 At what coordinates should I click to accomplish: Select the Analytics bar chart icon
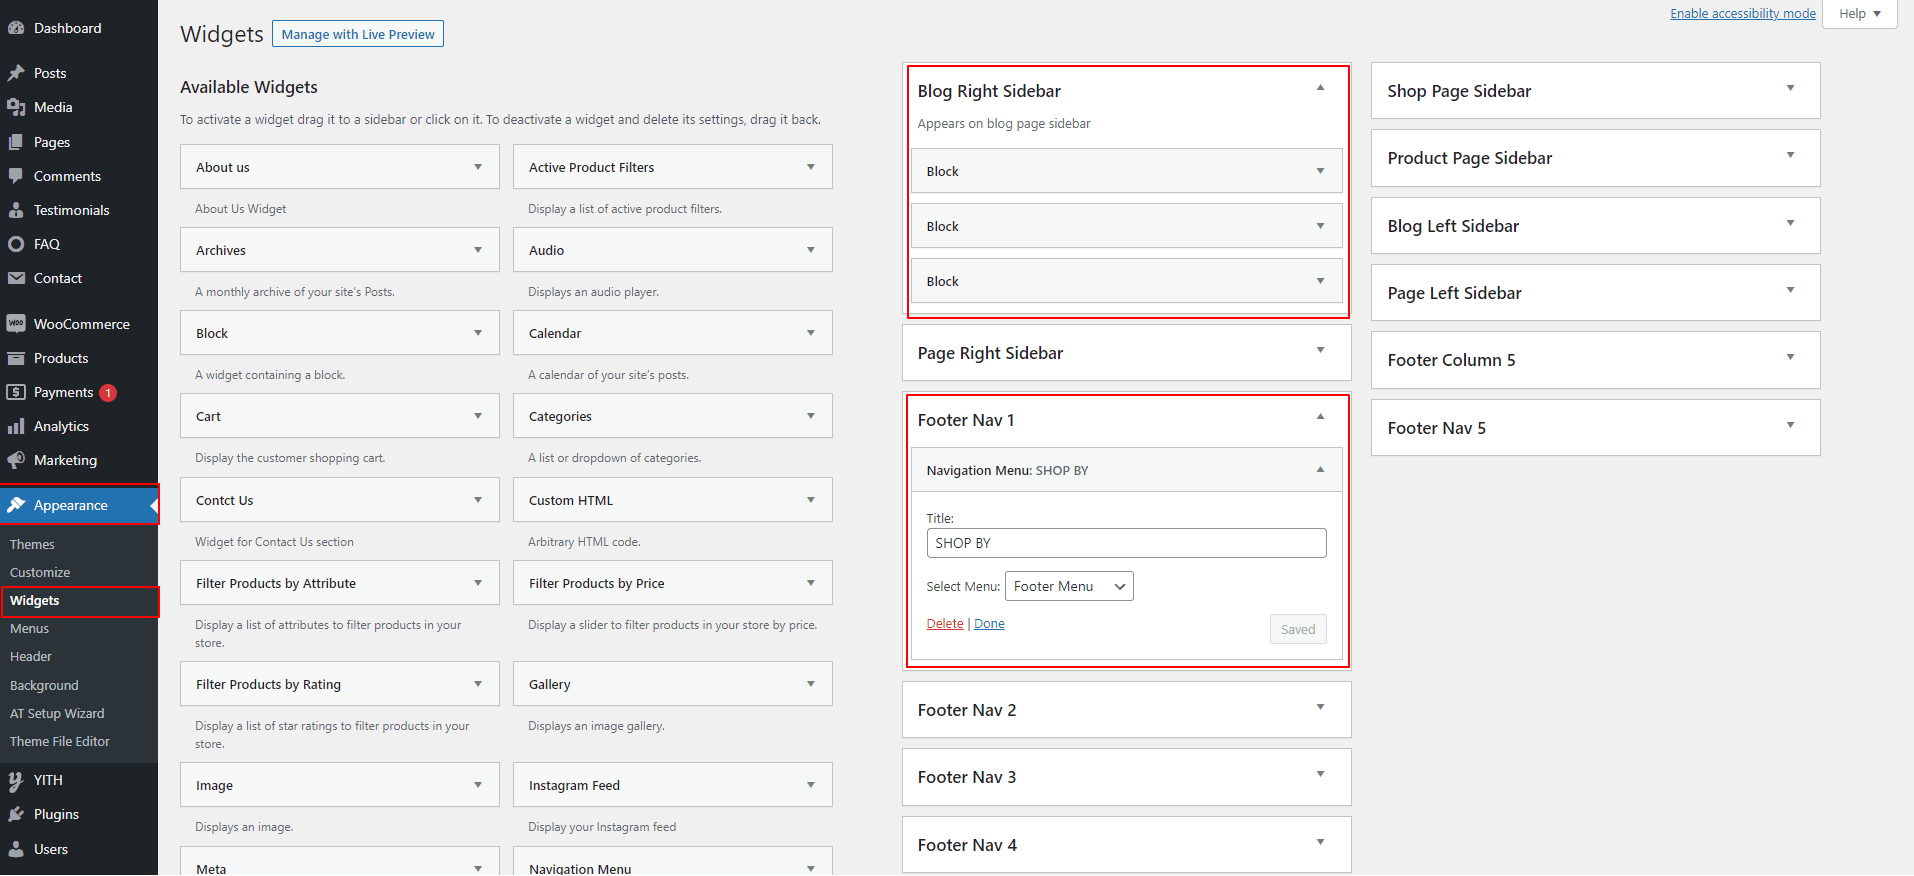pos(16,426)
